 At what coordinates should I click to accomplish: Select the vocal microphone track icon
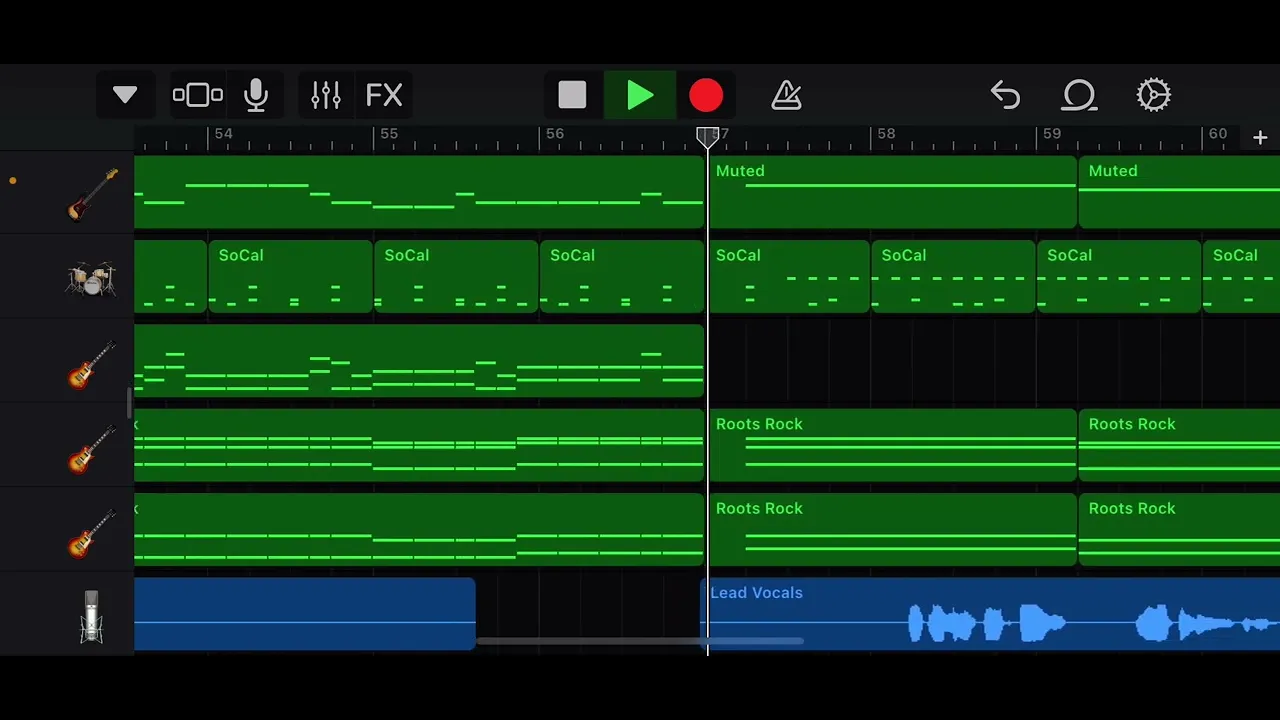(x=91, y=616)
